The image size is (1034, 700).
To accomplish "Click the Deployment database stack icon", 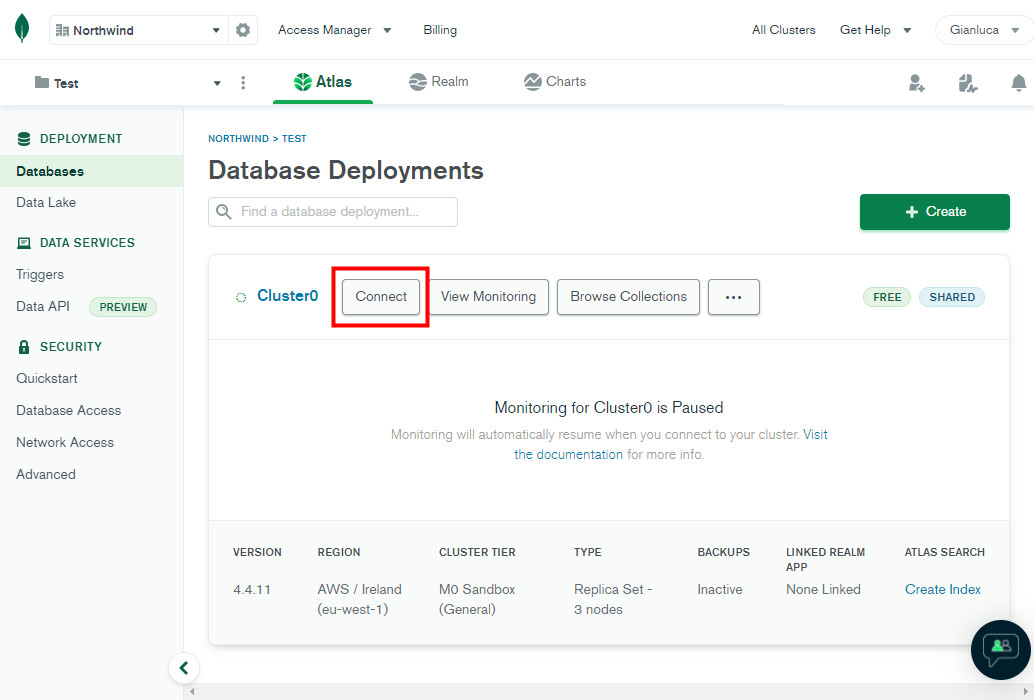I will click(x=24, y=139).
